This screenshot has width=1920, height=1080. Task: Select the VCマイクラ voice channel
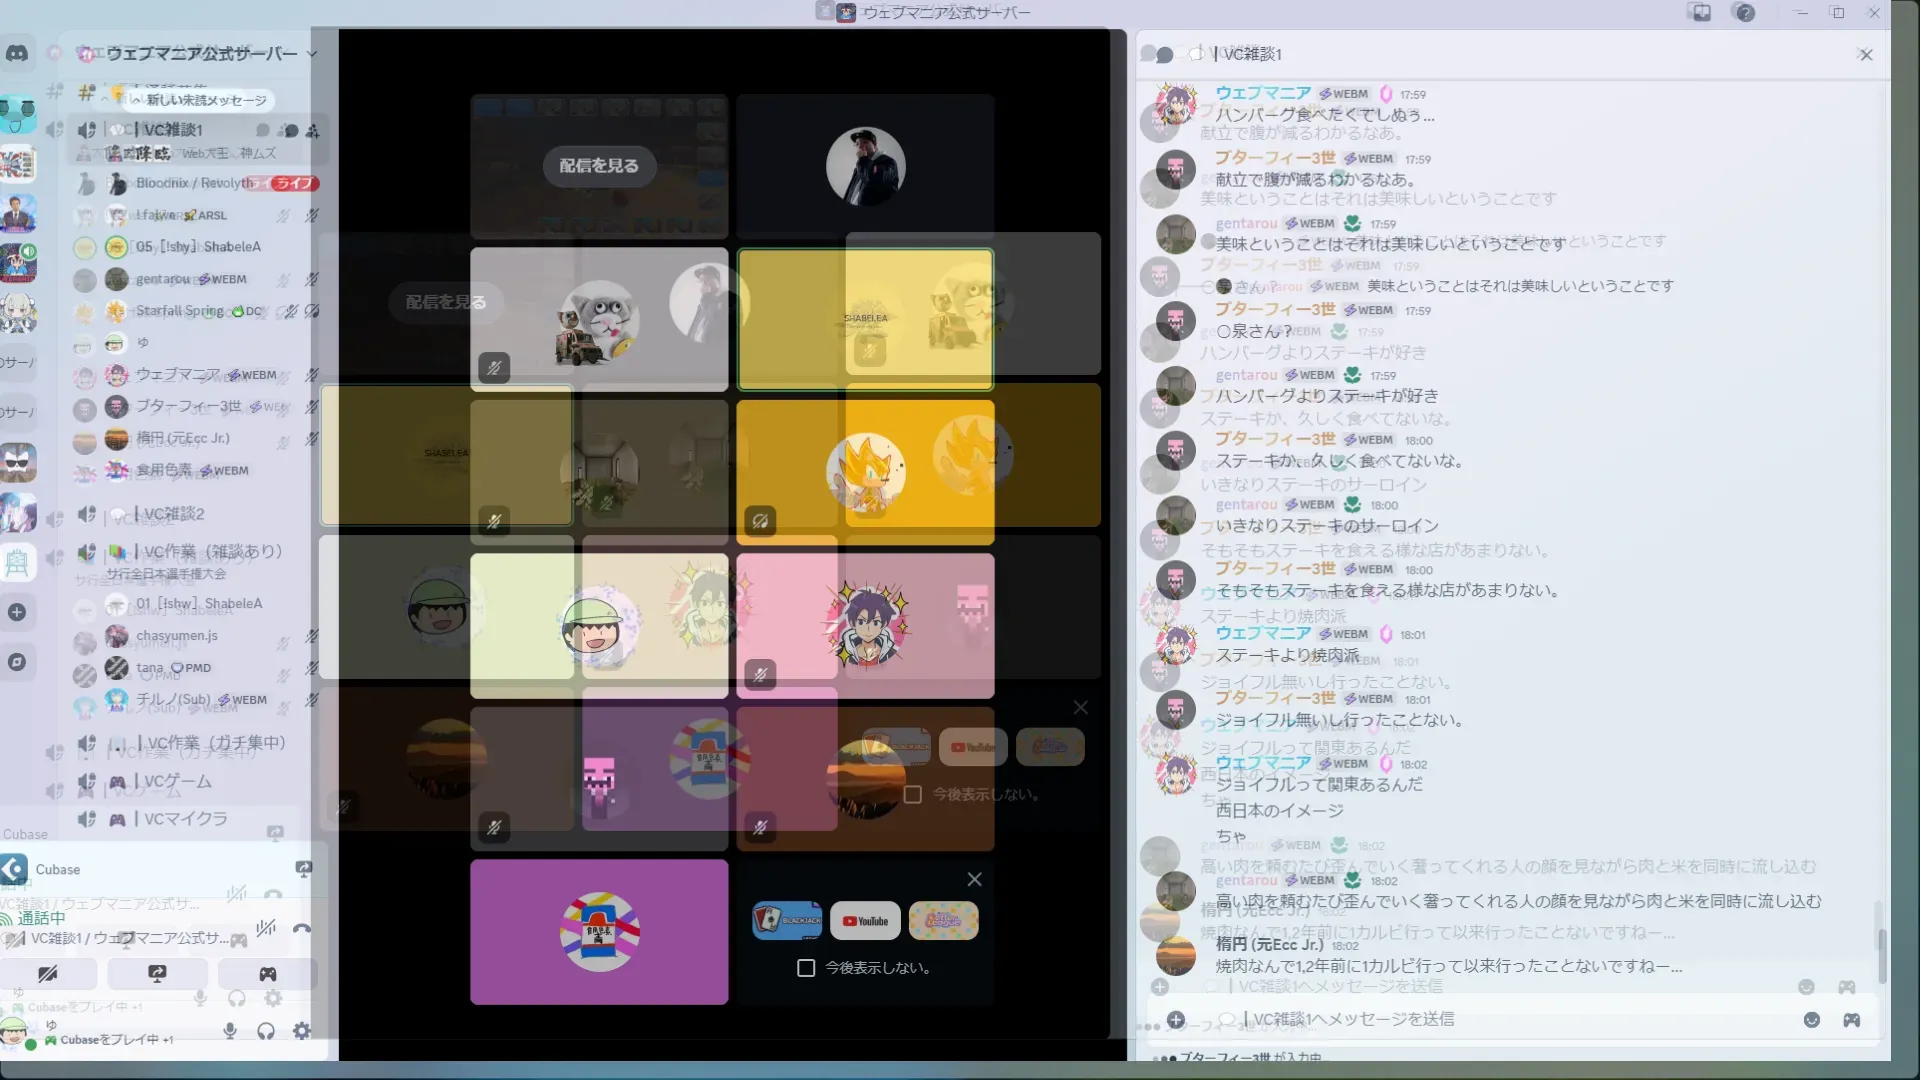[185, 819]
